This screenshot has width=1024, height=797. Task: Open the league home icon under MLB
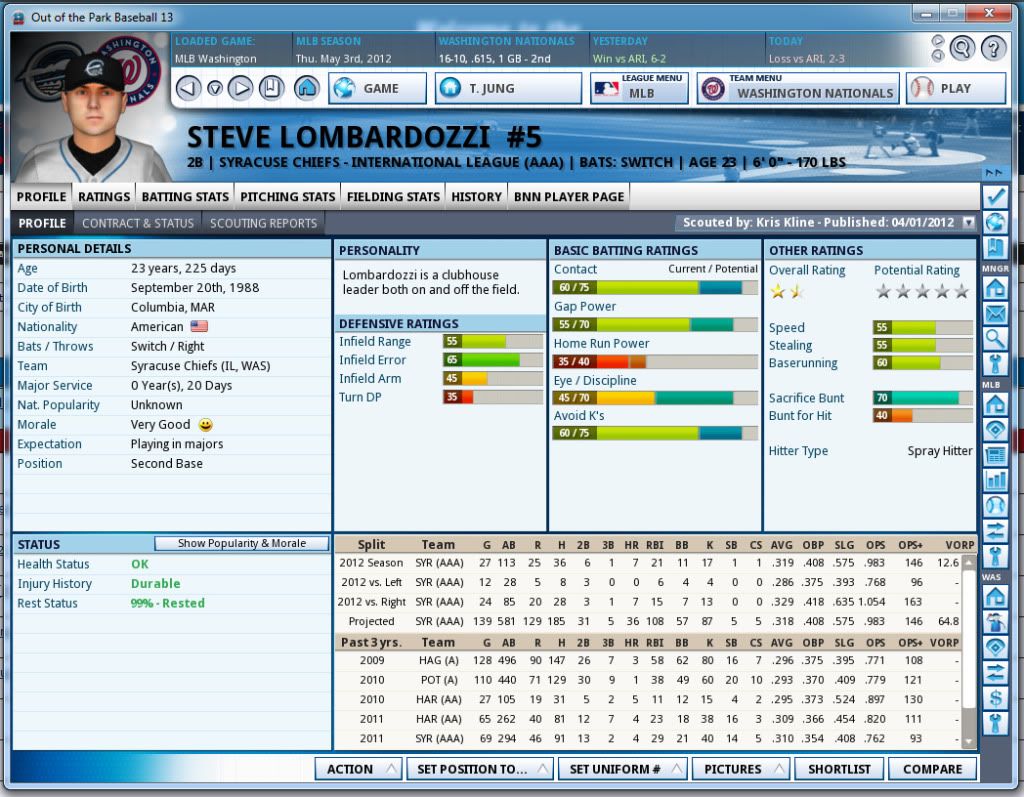pyautogui.click(x=995, y=404)
